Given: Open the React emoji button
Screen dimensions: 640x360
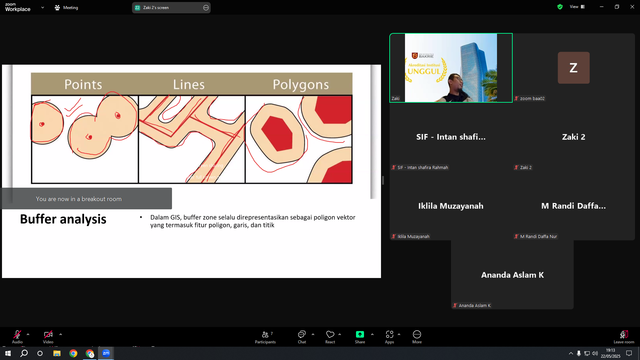Looking at the screenshot, I should click(x=330, y=337).
